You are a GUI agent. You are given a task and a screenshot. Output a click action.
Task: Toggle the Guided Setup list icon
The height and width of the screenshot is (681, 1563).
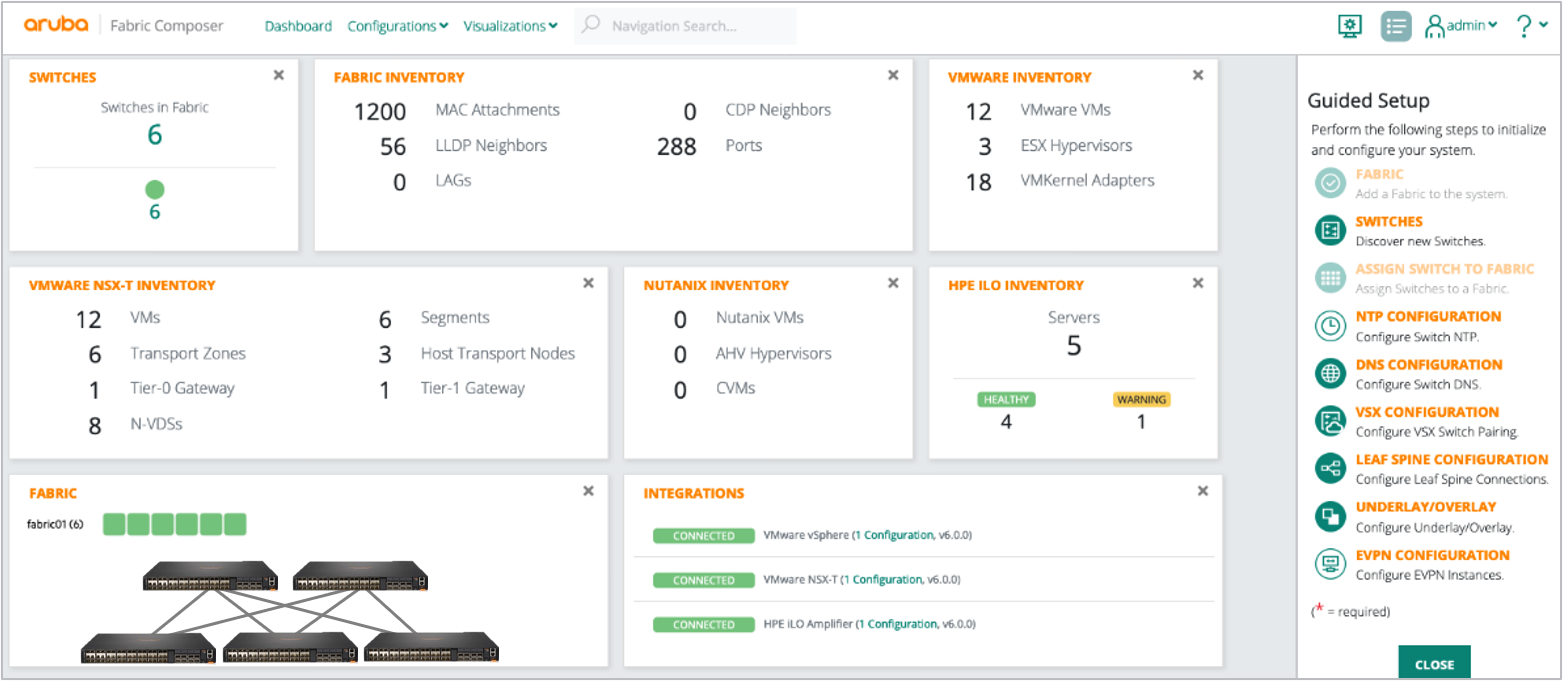click(1396, 26)
